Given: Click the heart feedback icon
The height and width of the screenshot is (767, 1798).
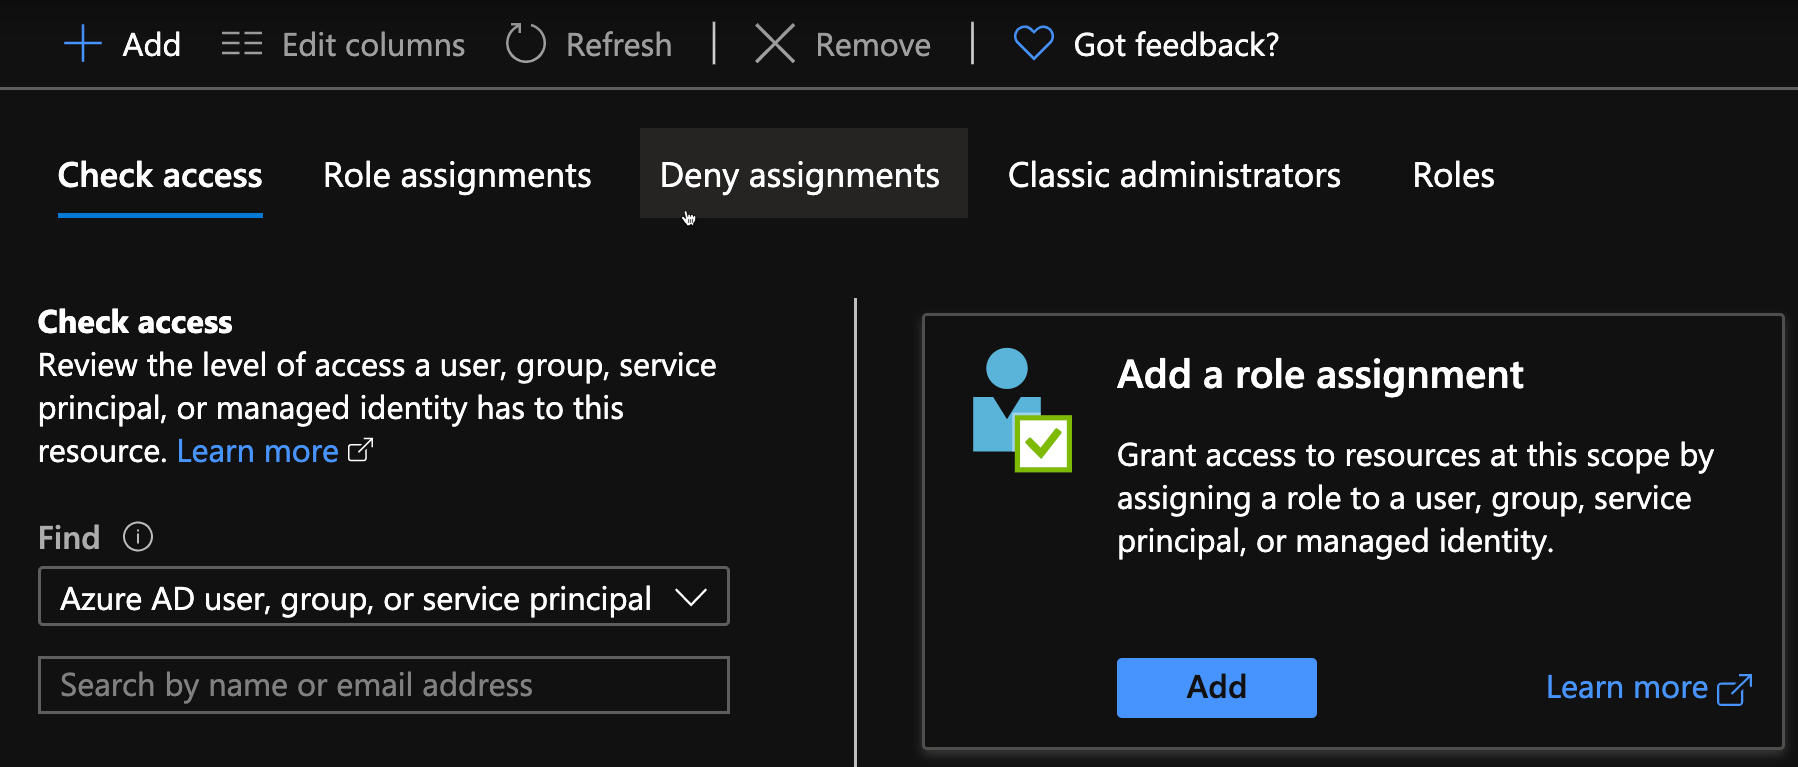Looking at the screenshot, I should pos(1033,45).
